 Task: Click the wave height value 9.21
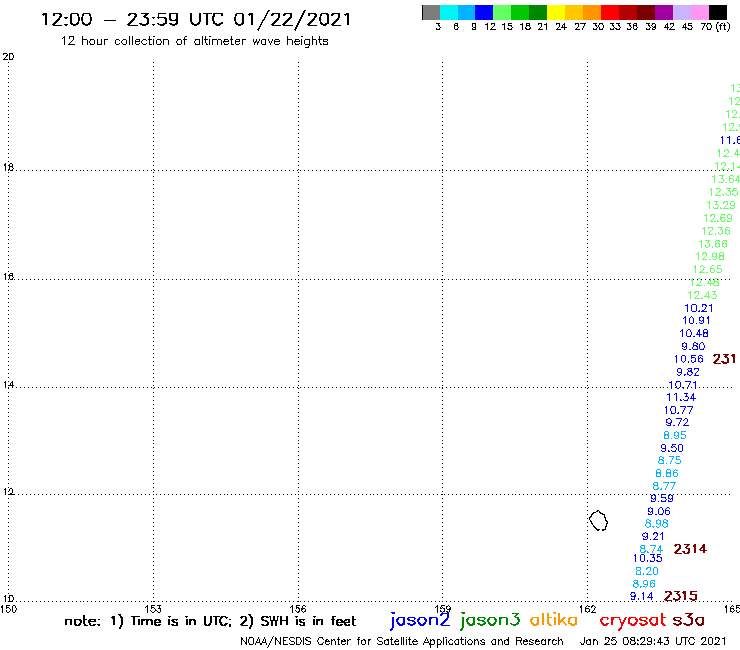[653, 537]
